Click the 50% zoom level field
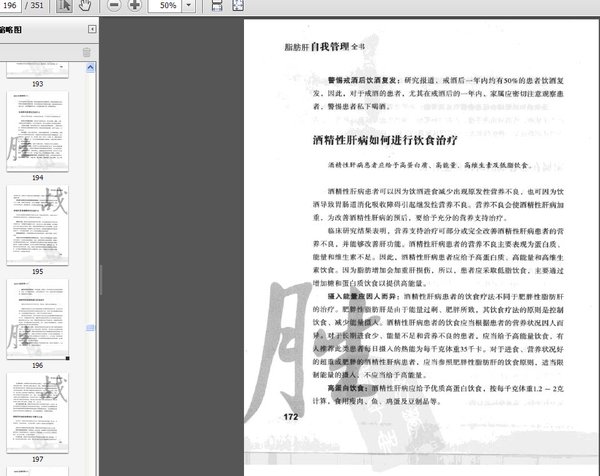The width and height of the screenshot is (600, 476). click(165, 6)
